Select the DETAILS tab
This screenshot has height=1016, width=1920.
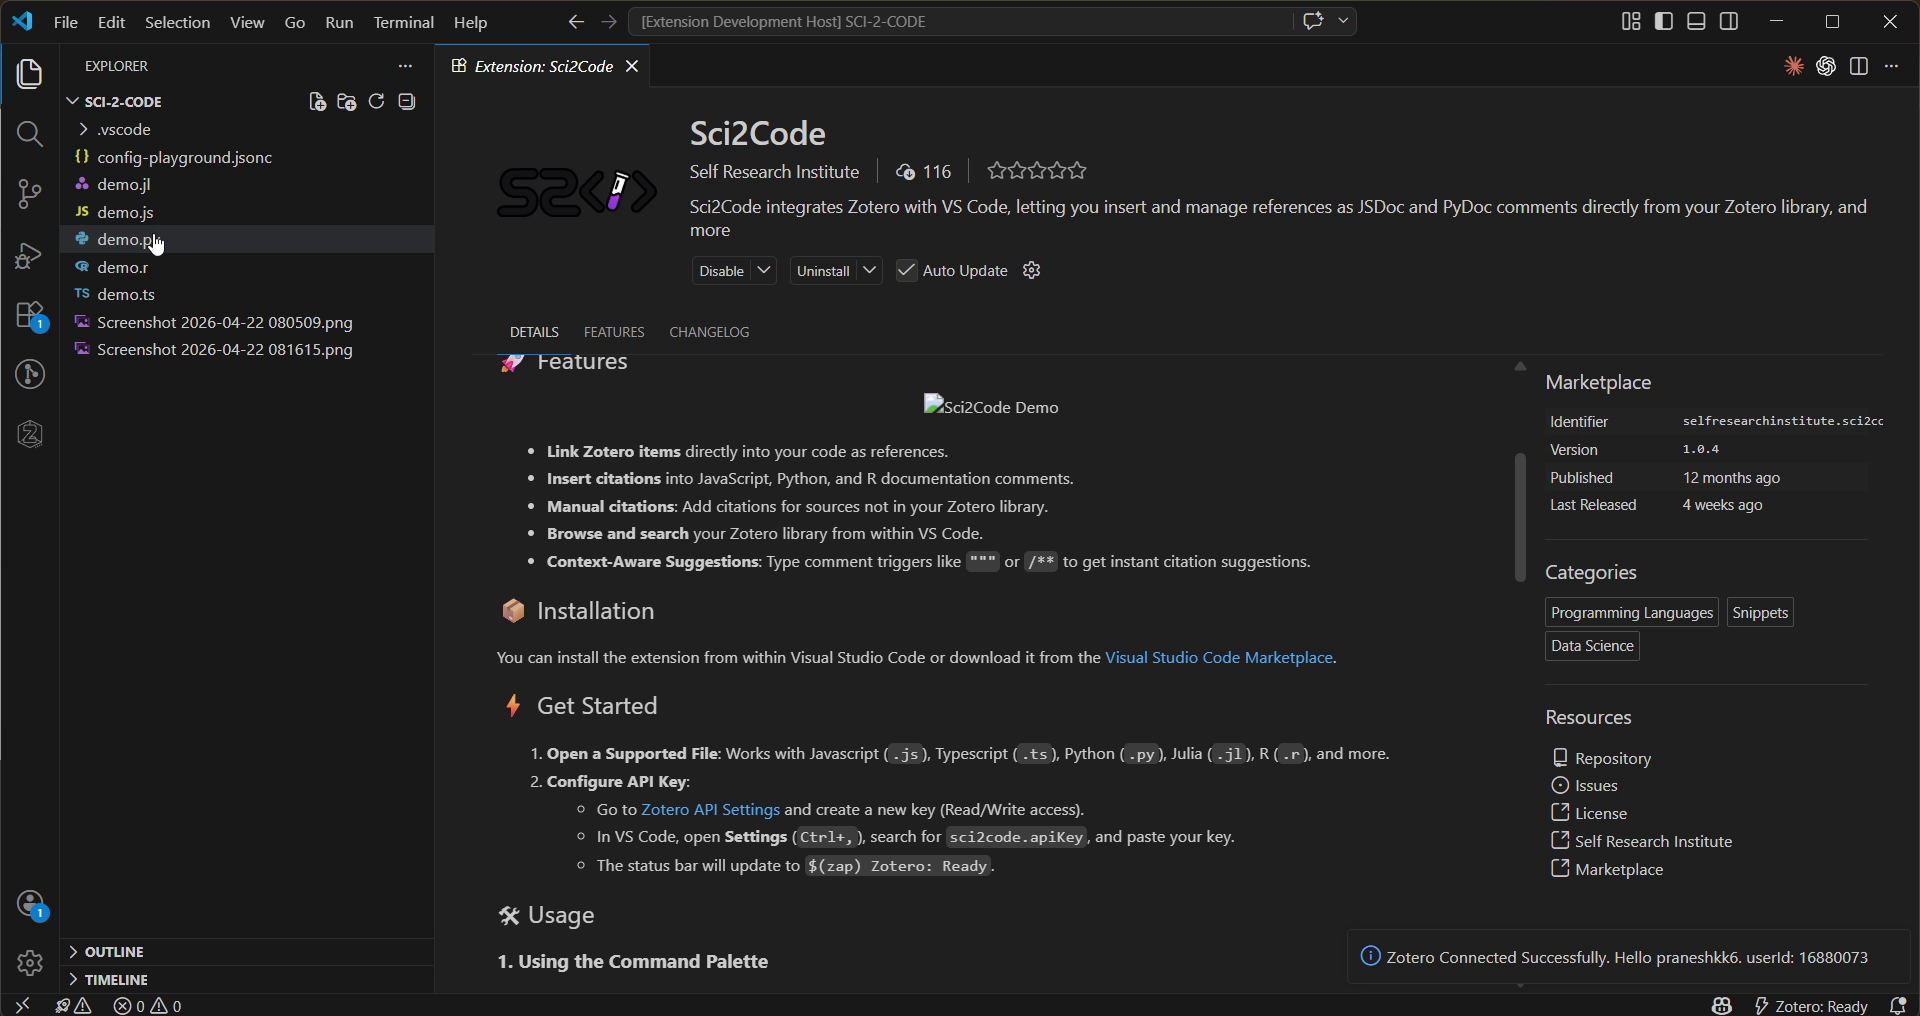[x=534, y=332]
